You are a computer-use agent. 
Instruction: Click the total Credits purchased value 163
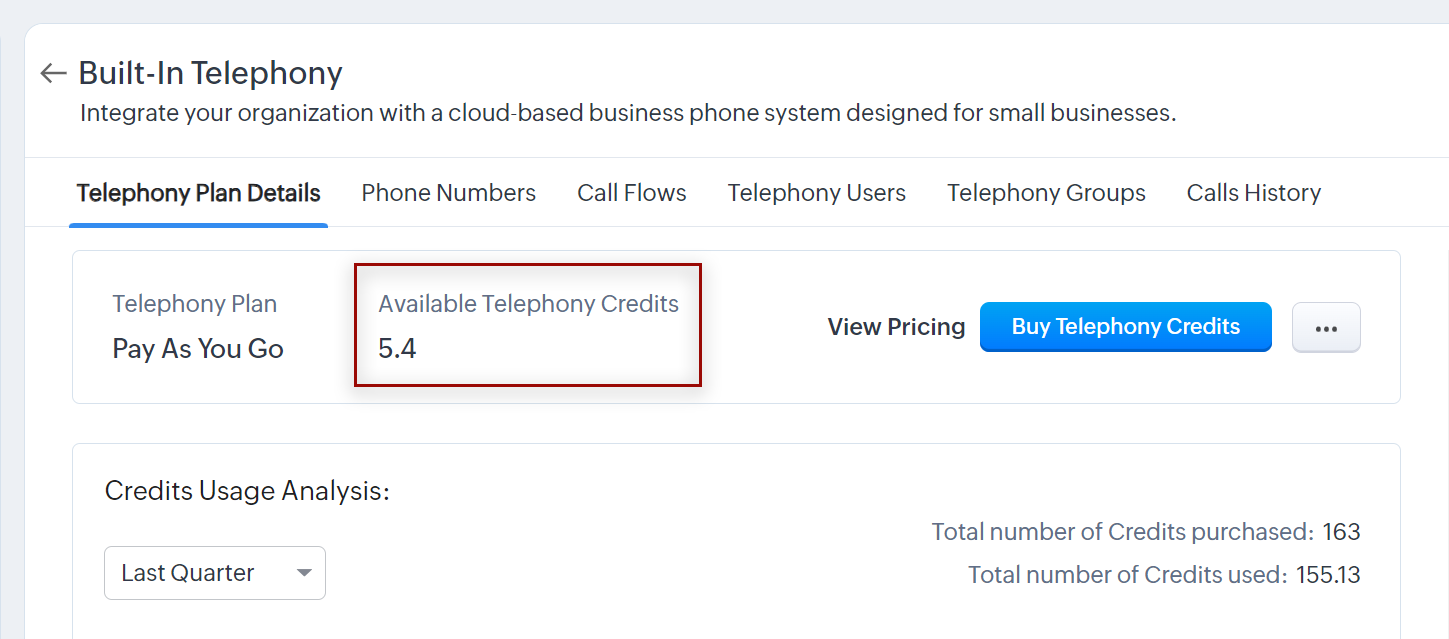pyautogui.click(x=1341, y=532)
